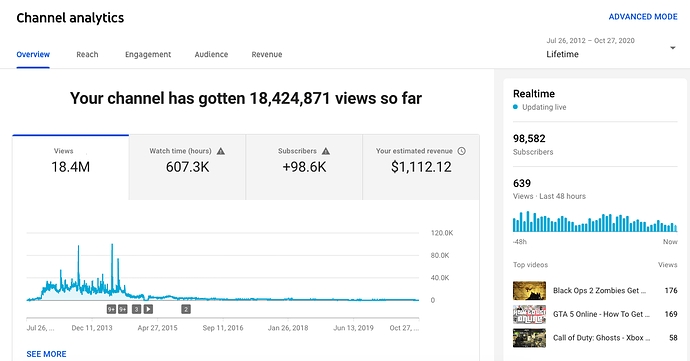Open the Audience tab
Image resolution: width=690 pixels, height=361 pixels.
click(x=211, y=55)
